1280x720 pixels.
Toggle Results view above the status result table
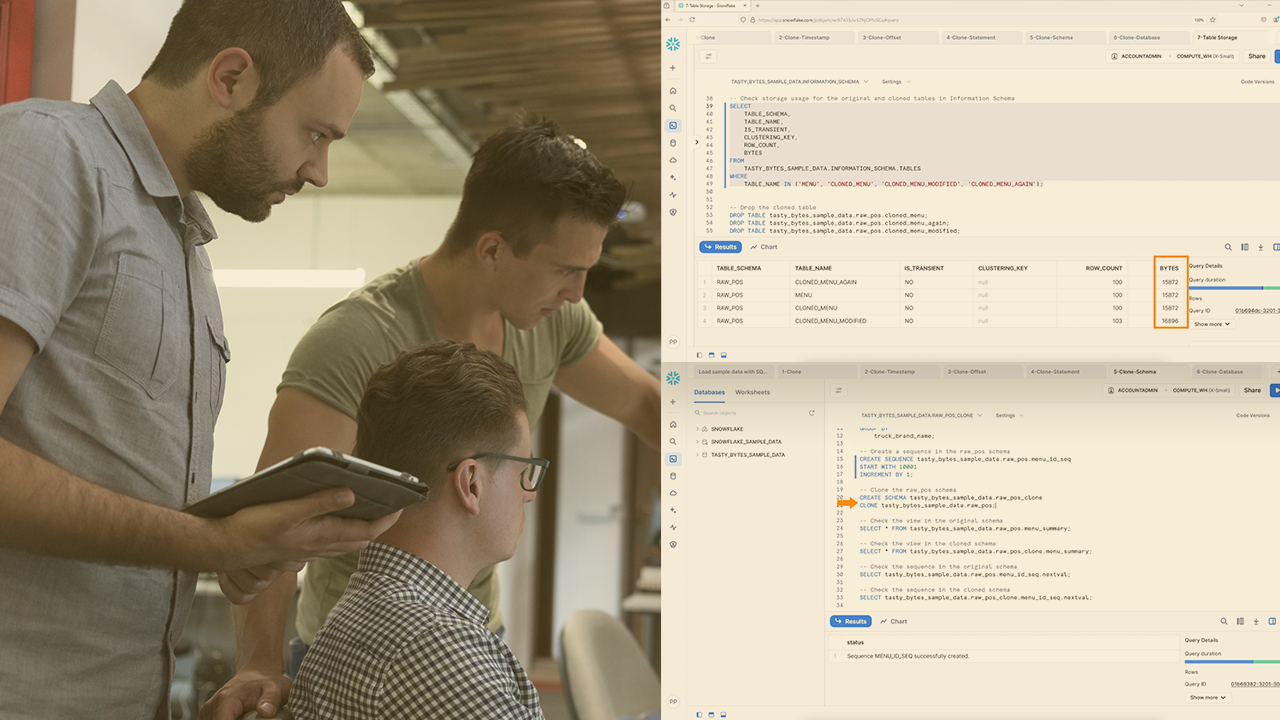[x=850, y=621]
